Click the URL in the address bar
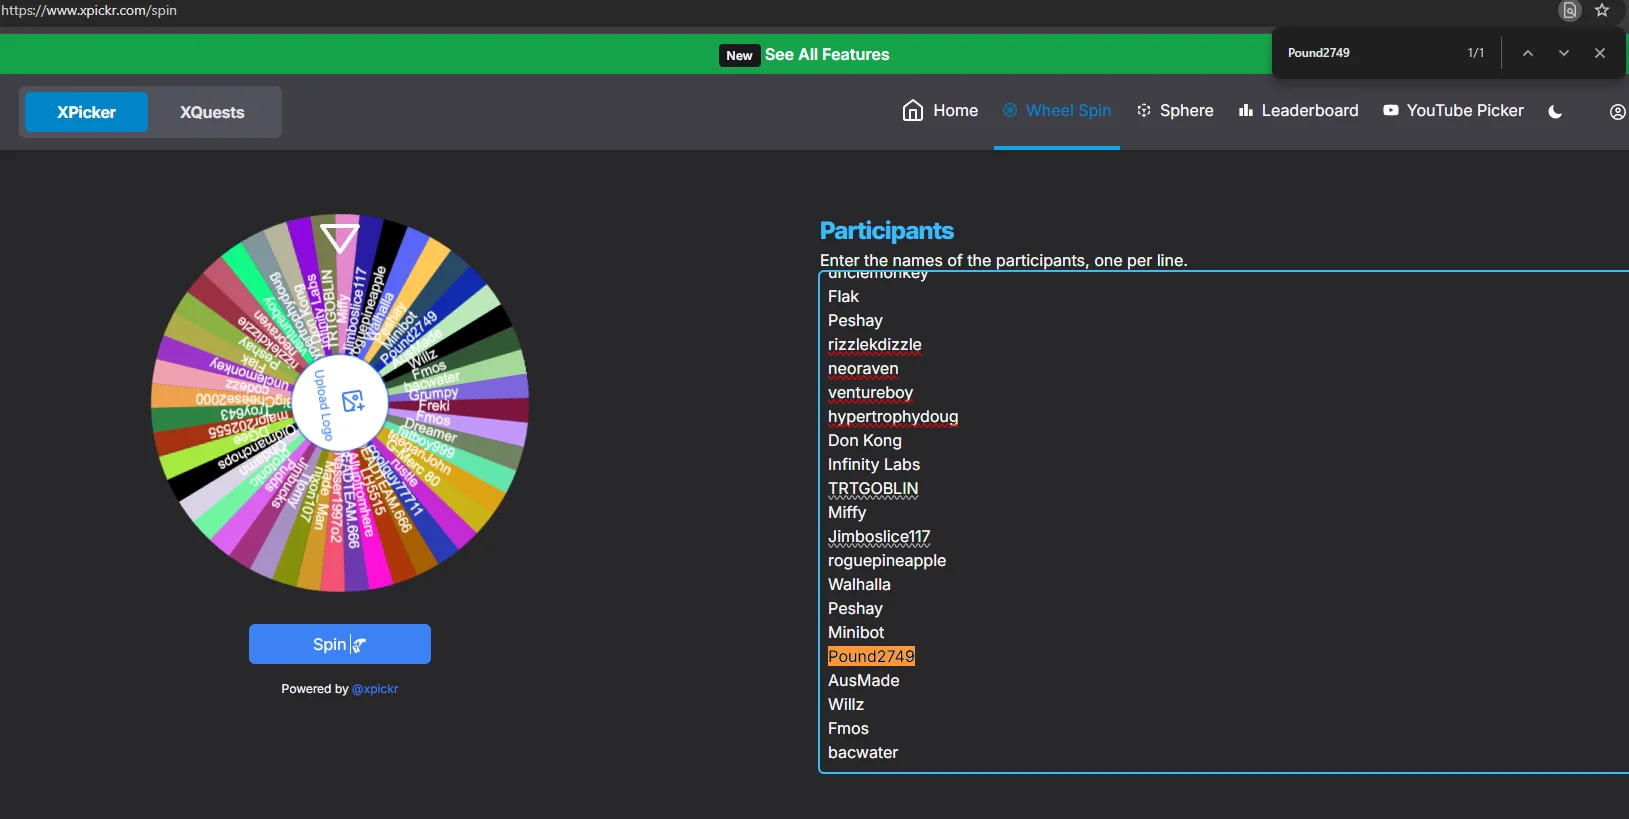This screenshot has height=819, width=1629. 89,10
